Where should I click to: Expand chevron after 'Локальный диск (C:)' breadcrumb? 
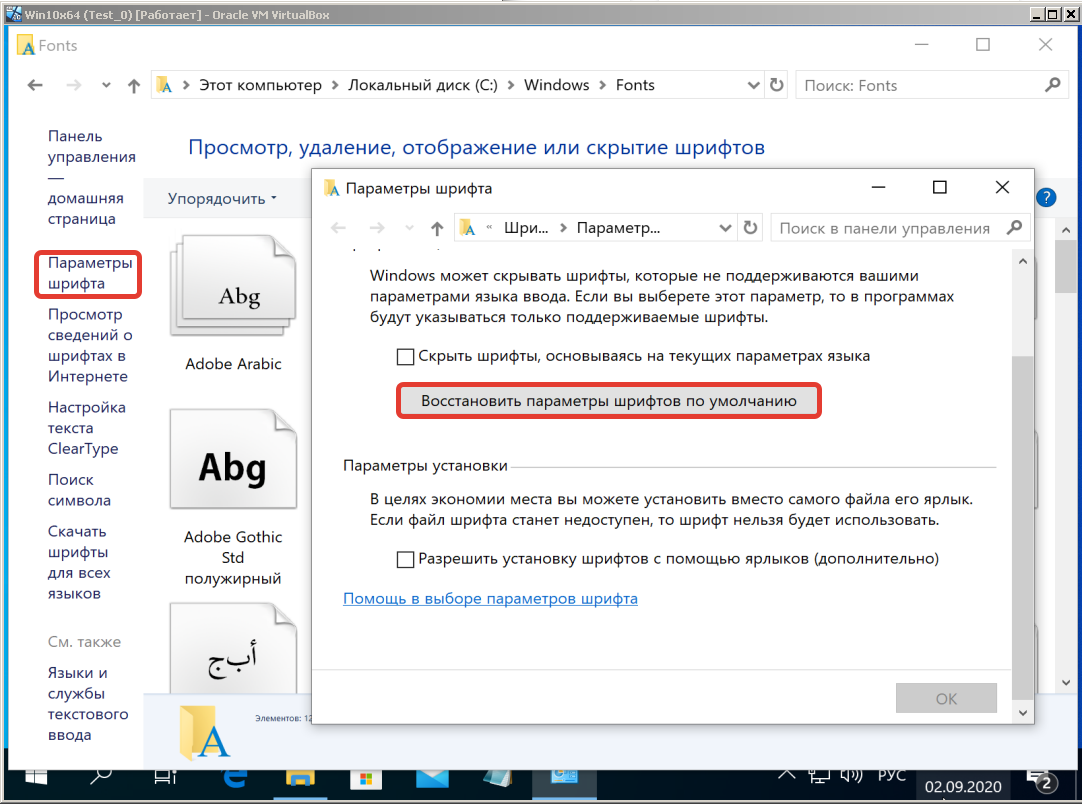coord(511,85)
